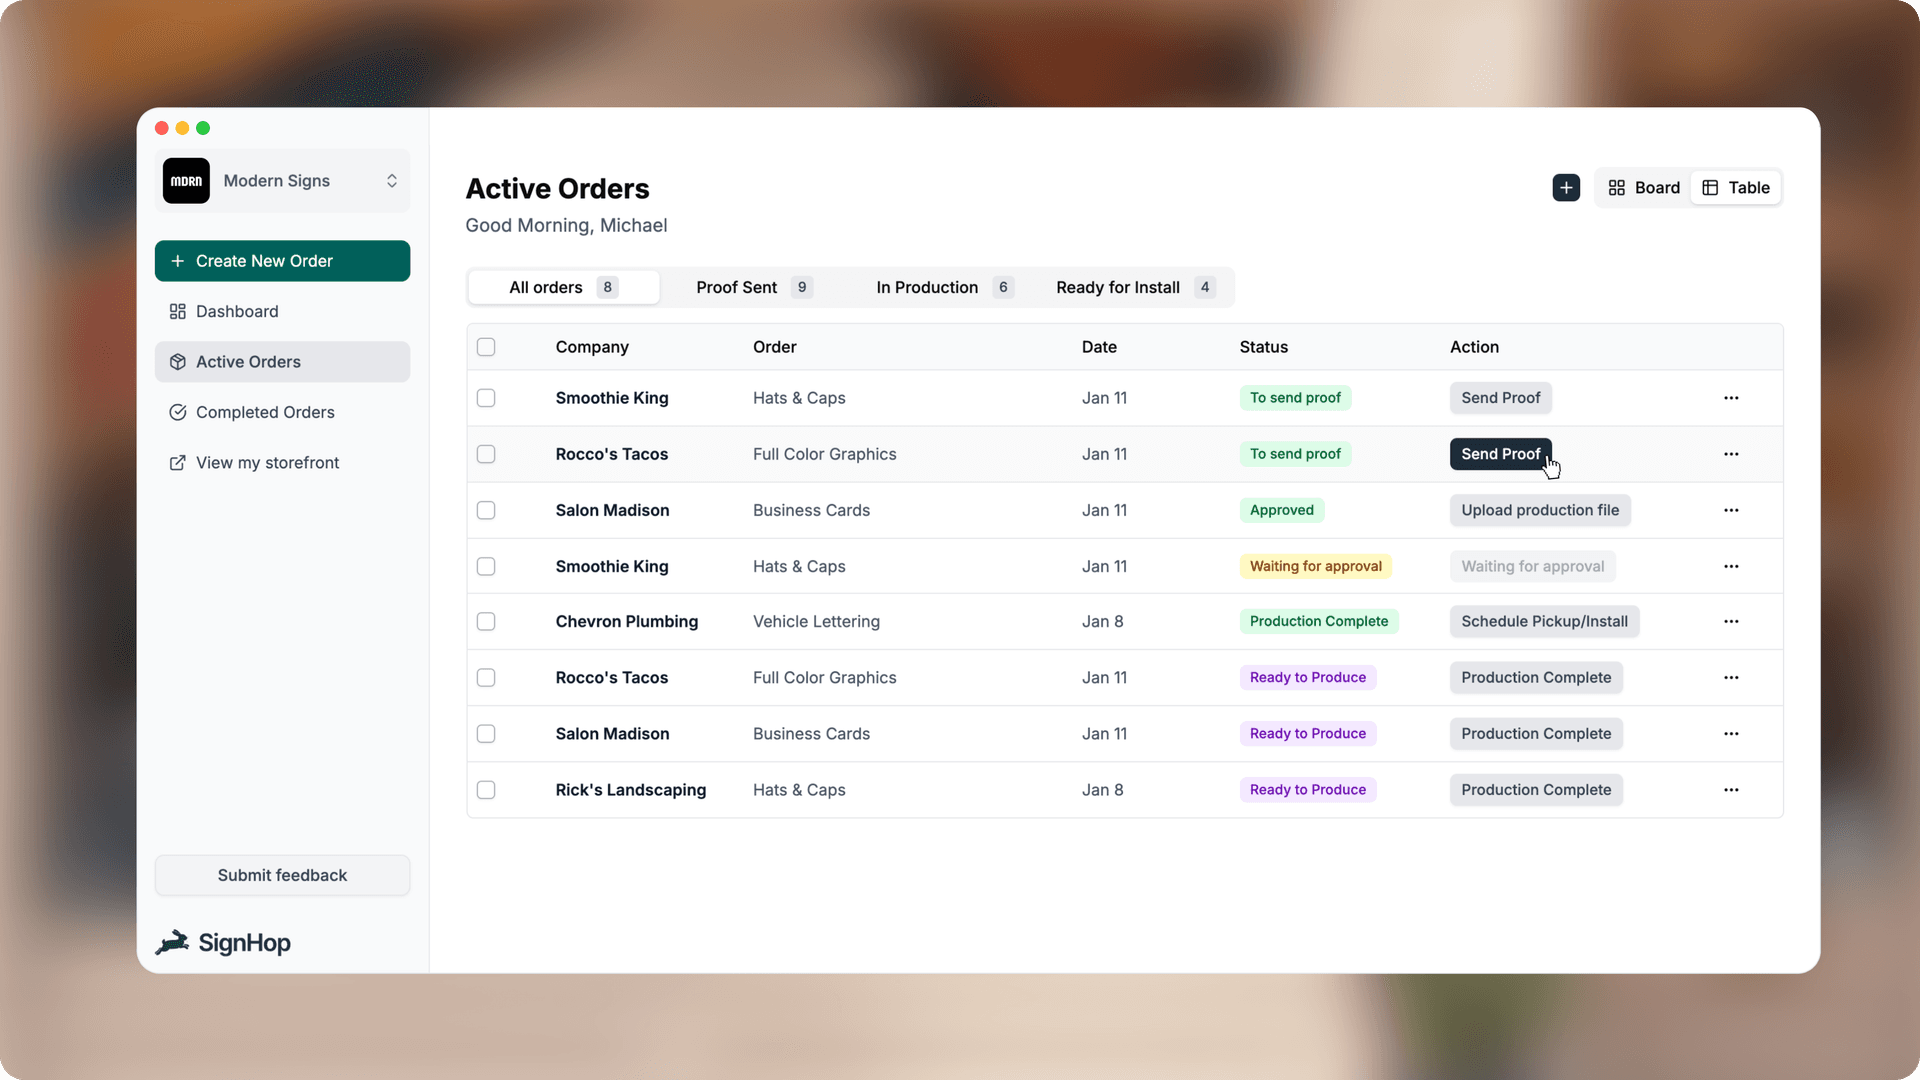The height and width of the screenshot is (1080, 1920).
Task: Click the yellow Waiting for approval status badge
Action: [1315, 566]
